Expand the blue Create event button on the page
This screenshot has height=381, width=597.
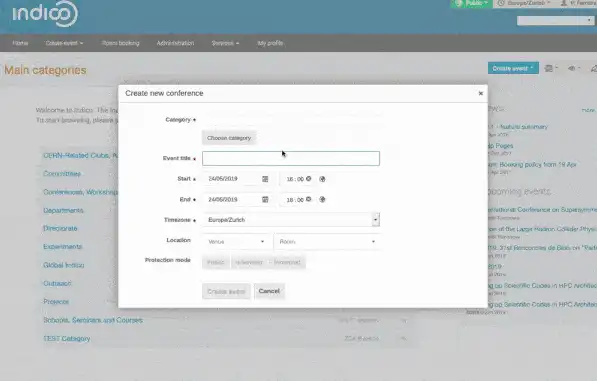click(513, 69)
